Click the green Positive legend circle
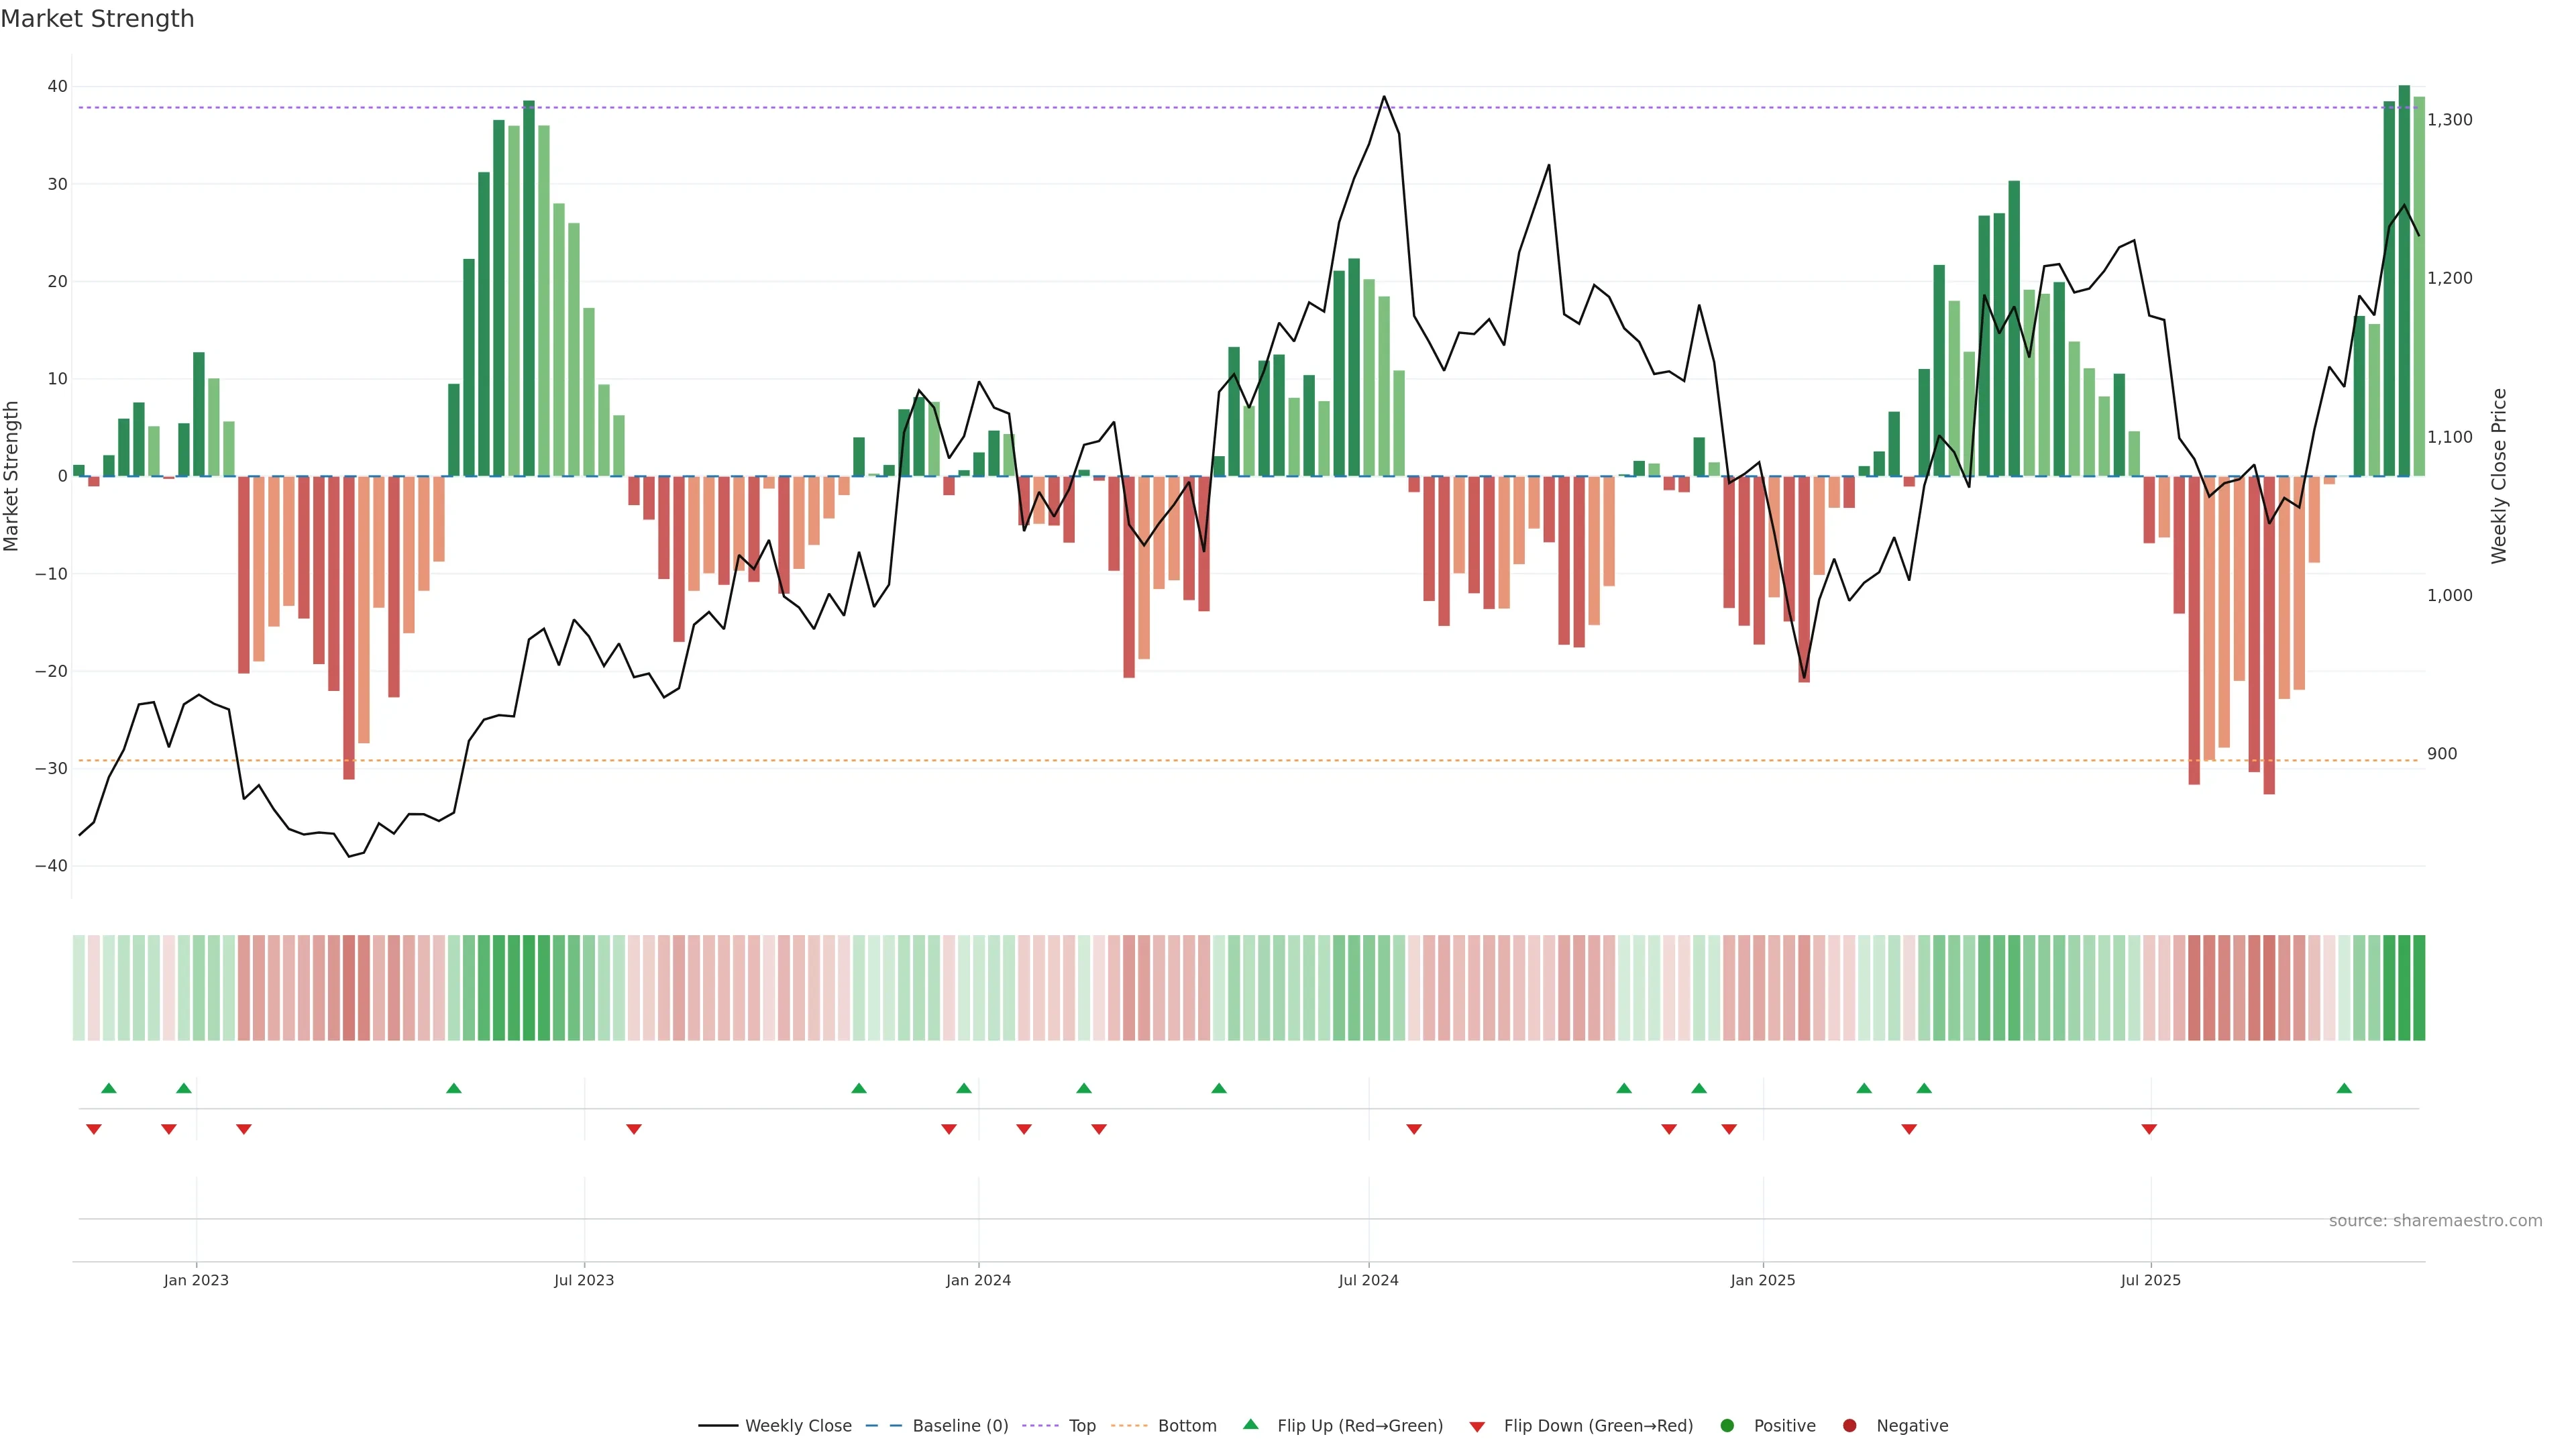The width and height of the screenshot is (2576, 1449). point(1727,1426)
